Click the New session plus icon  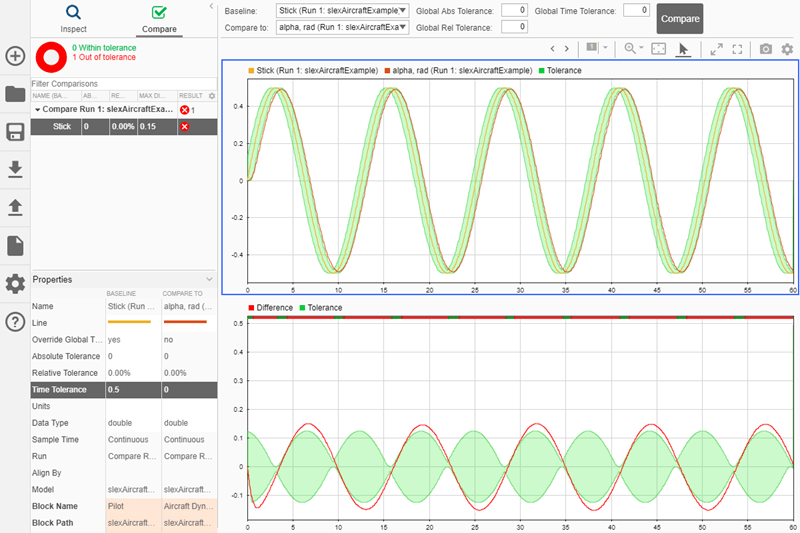(x=15, y=56)
